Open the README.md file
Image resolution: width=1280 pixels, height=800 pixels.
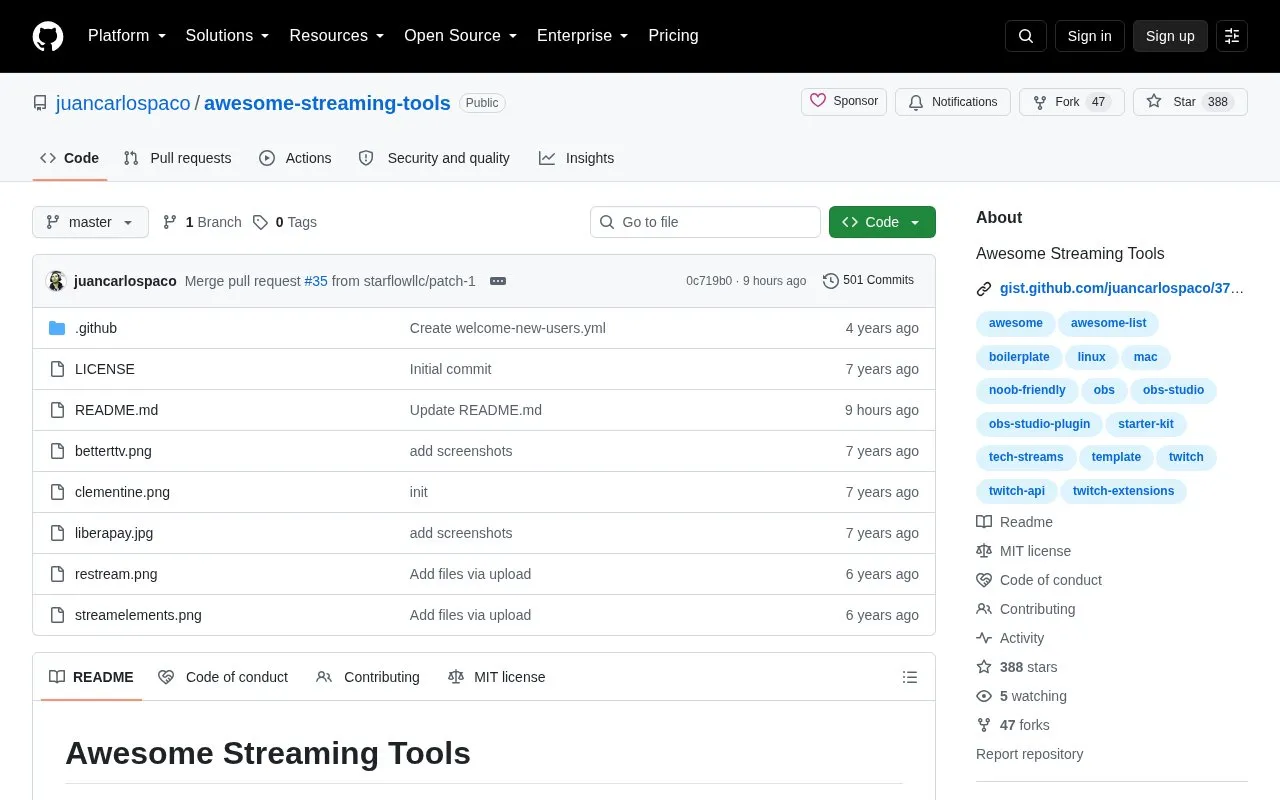116,410
